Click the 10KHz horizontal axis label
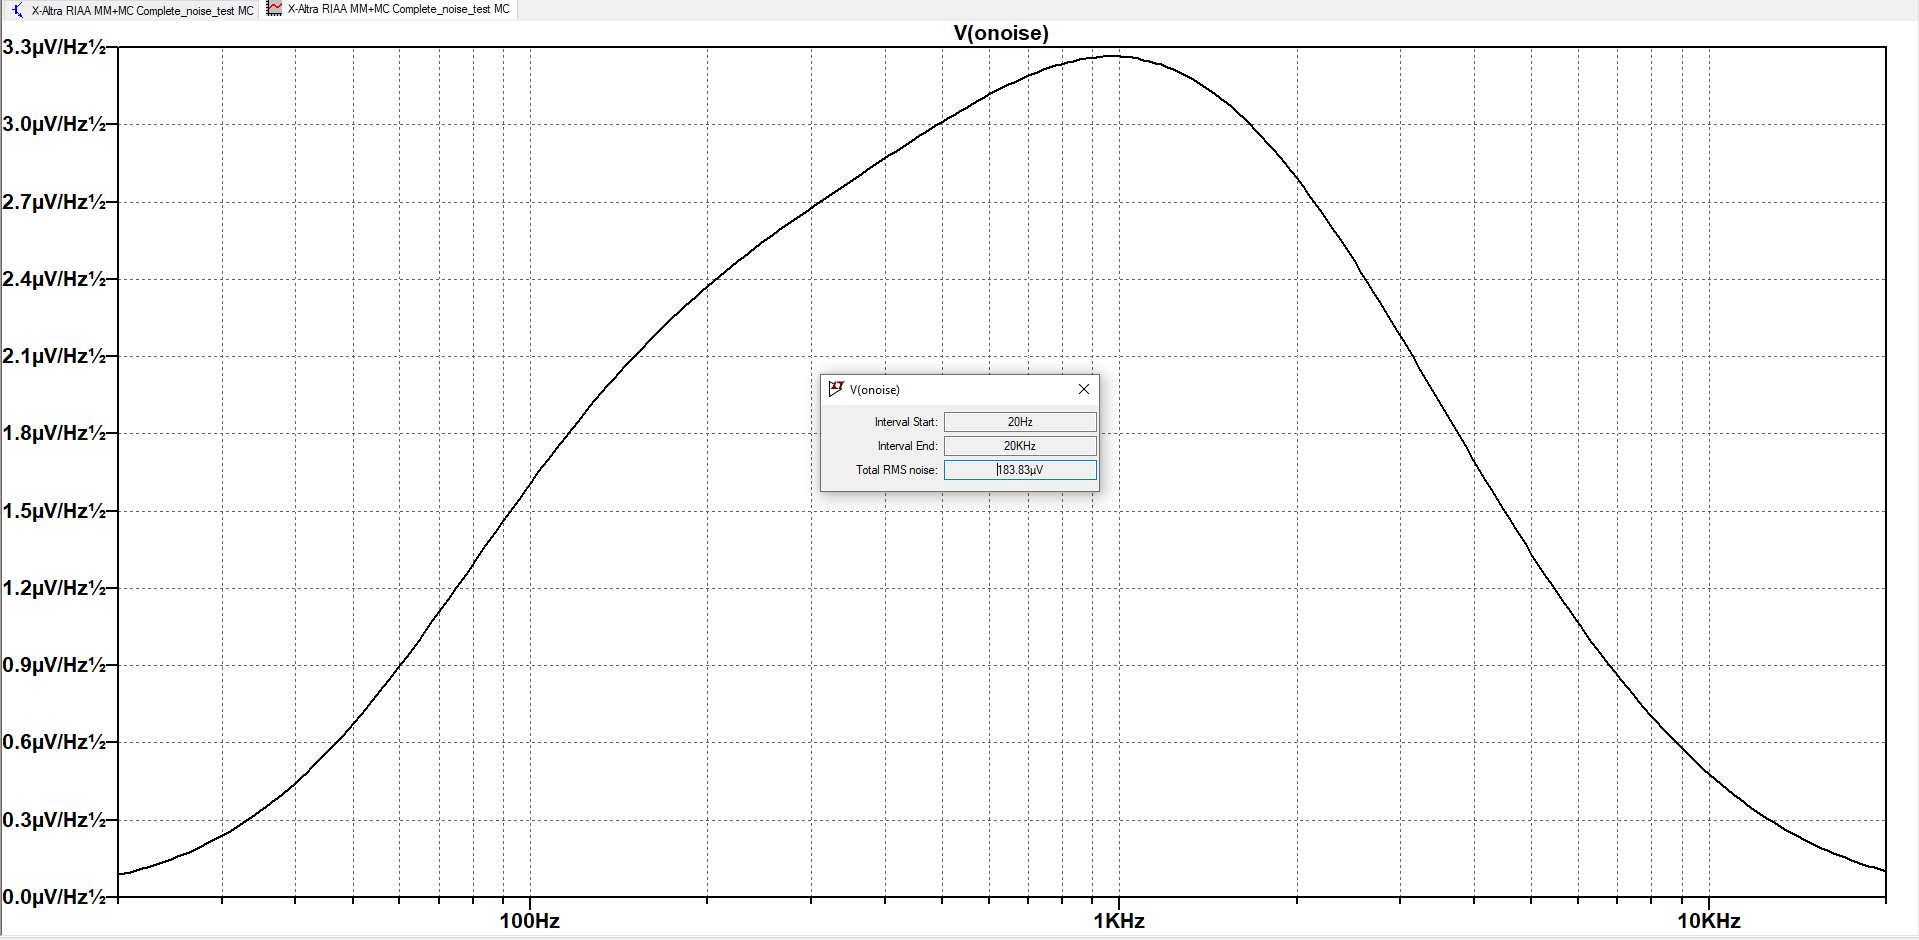1919x940 pixels. click(1709, 921)
